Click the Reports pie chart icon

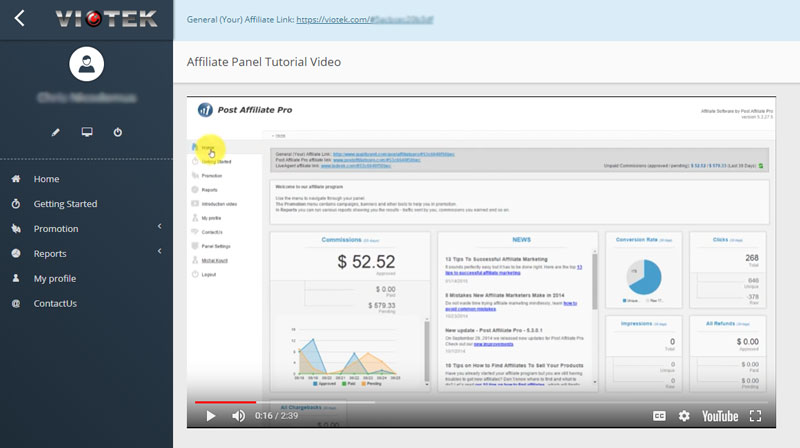16,254
